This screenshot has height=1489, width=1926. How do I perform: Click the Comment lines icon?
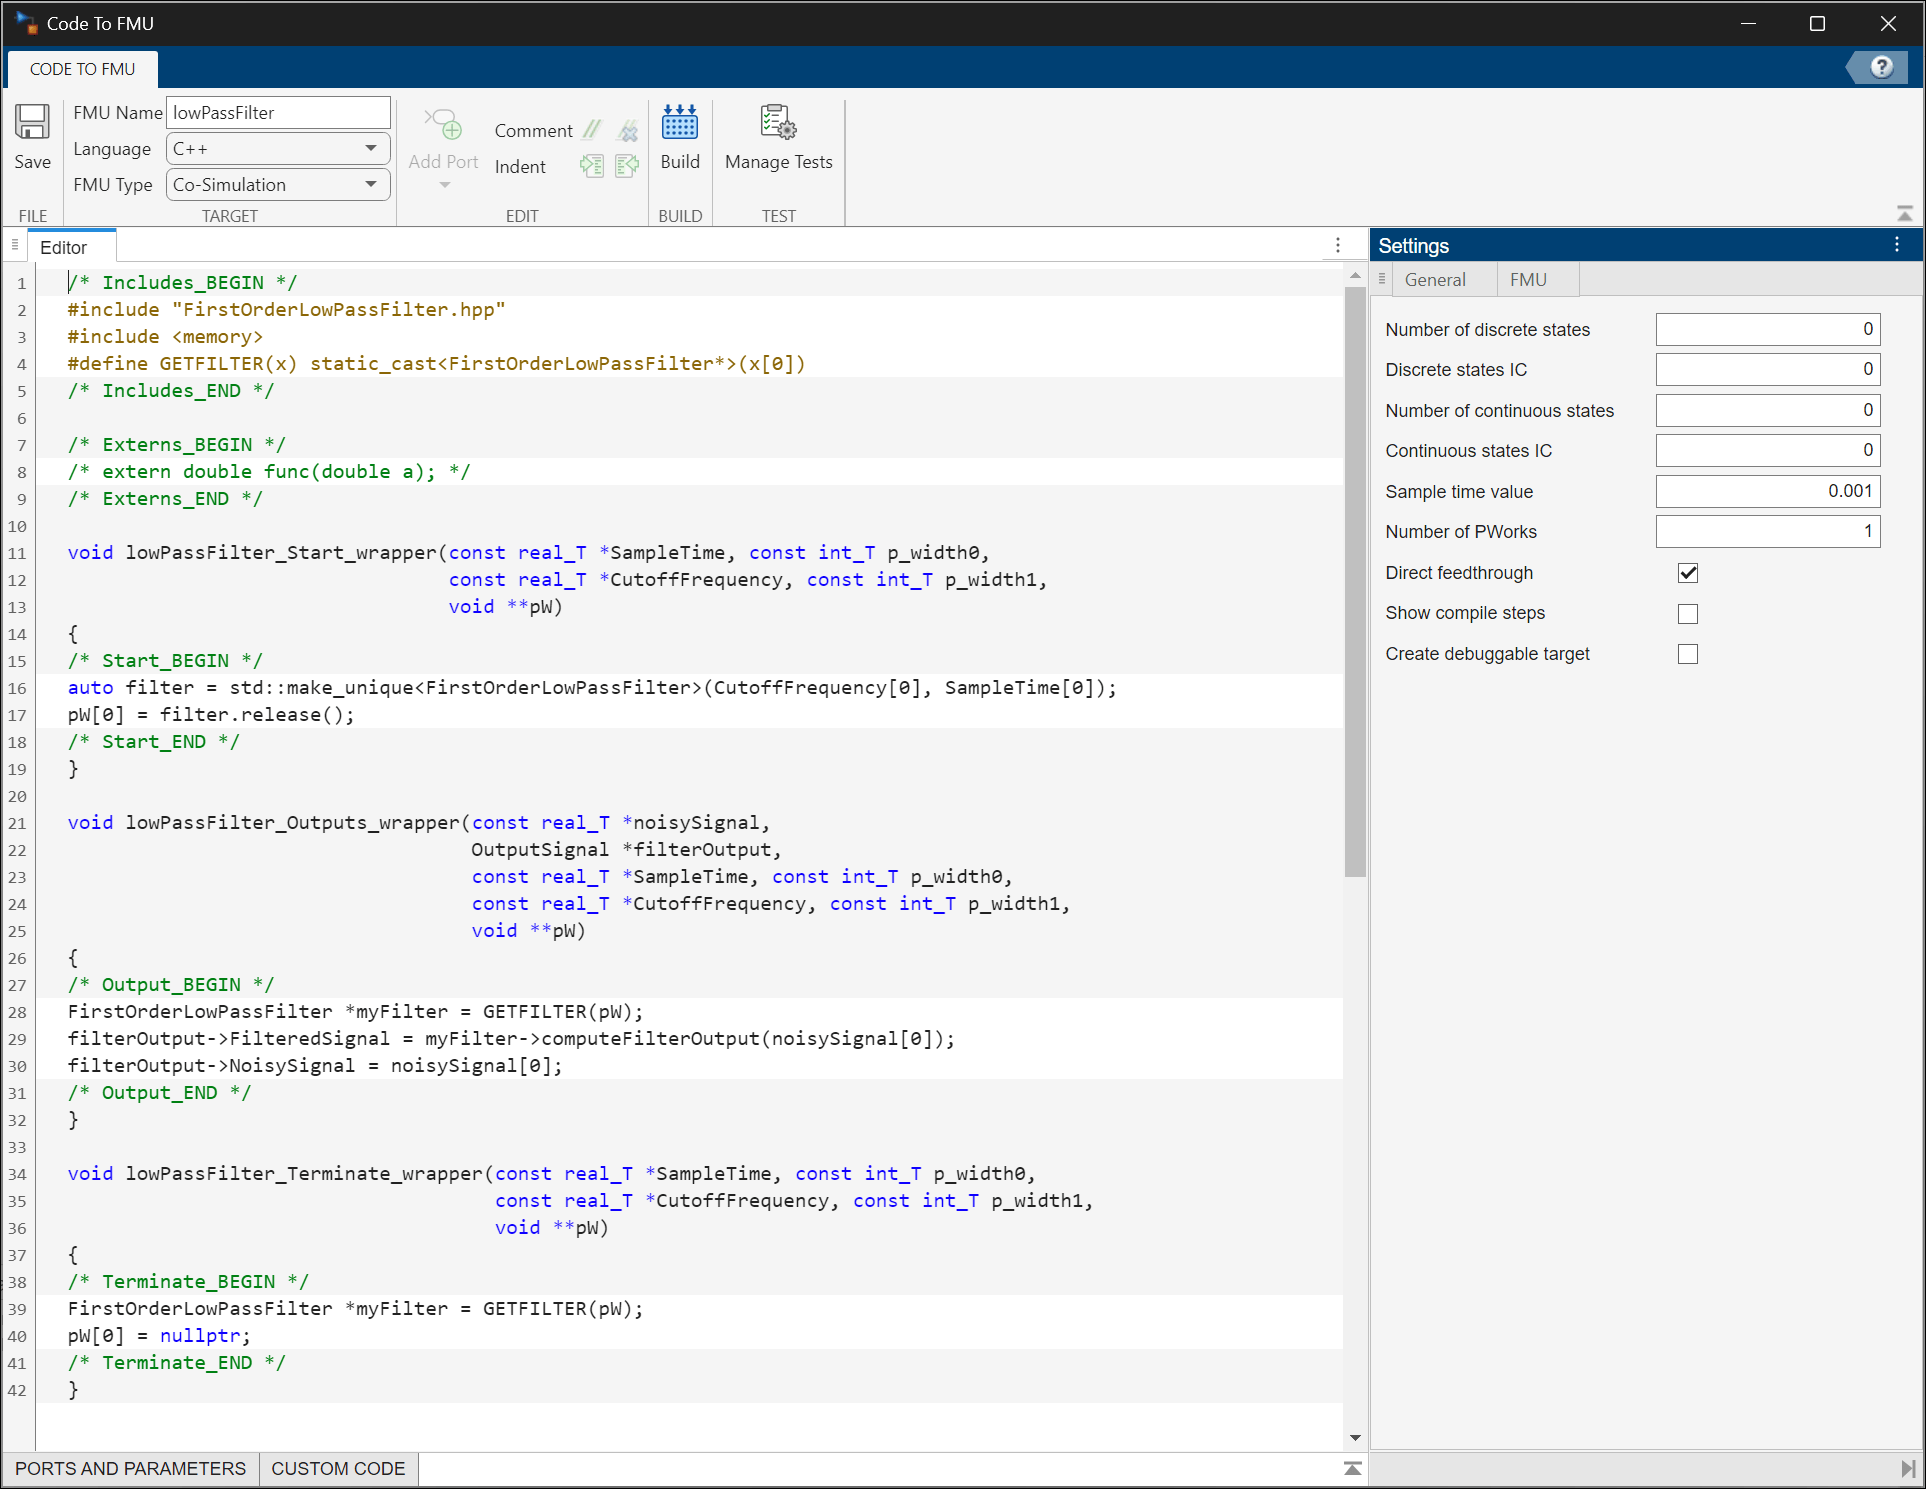tap(593, 130)
